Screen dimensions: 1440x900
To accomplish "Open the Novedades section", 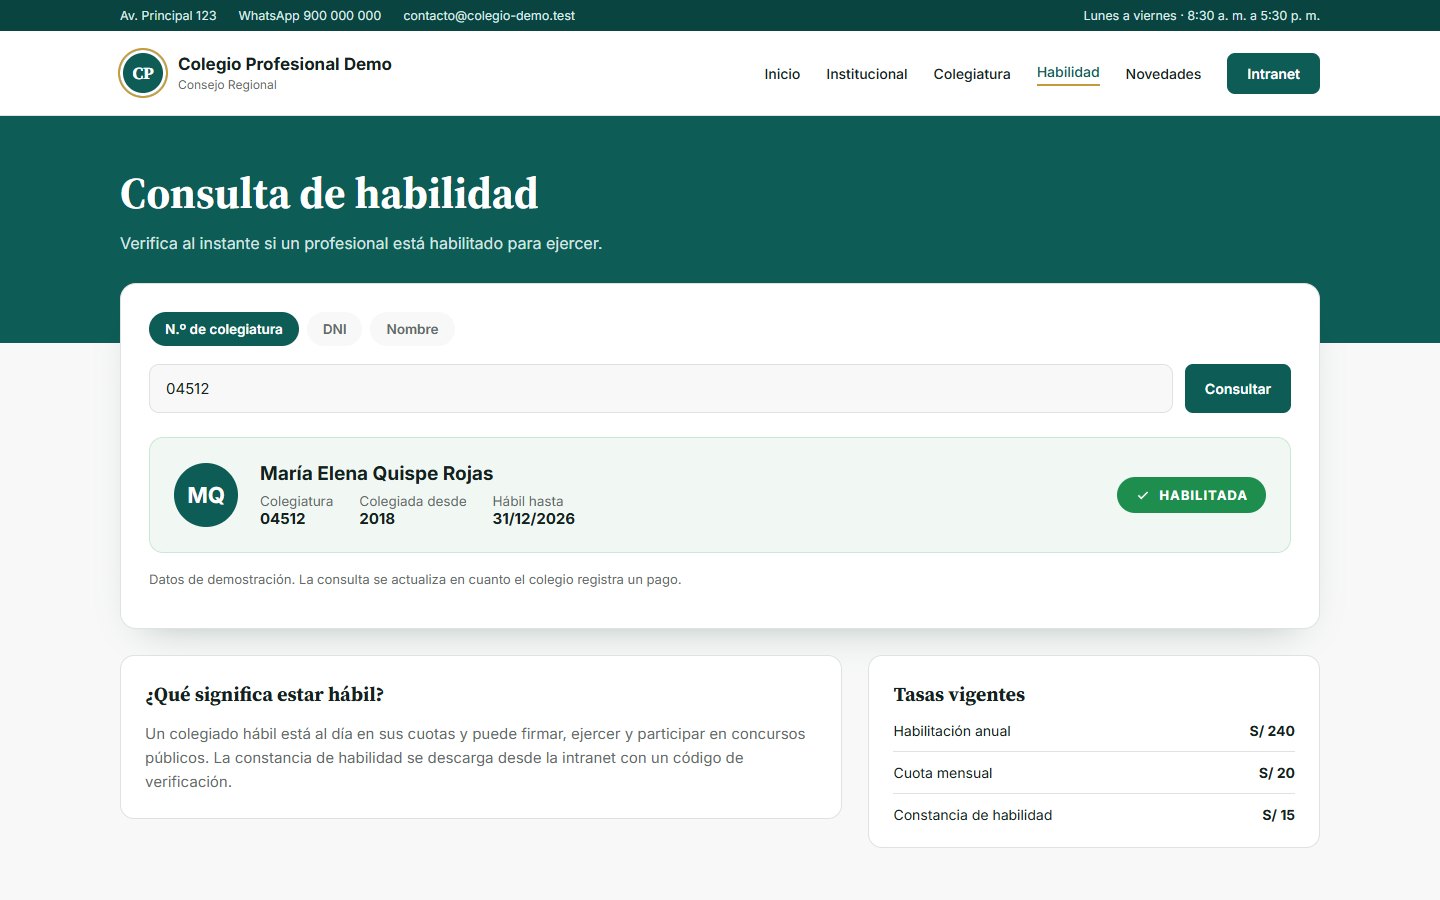I will tap(1163, 74).
